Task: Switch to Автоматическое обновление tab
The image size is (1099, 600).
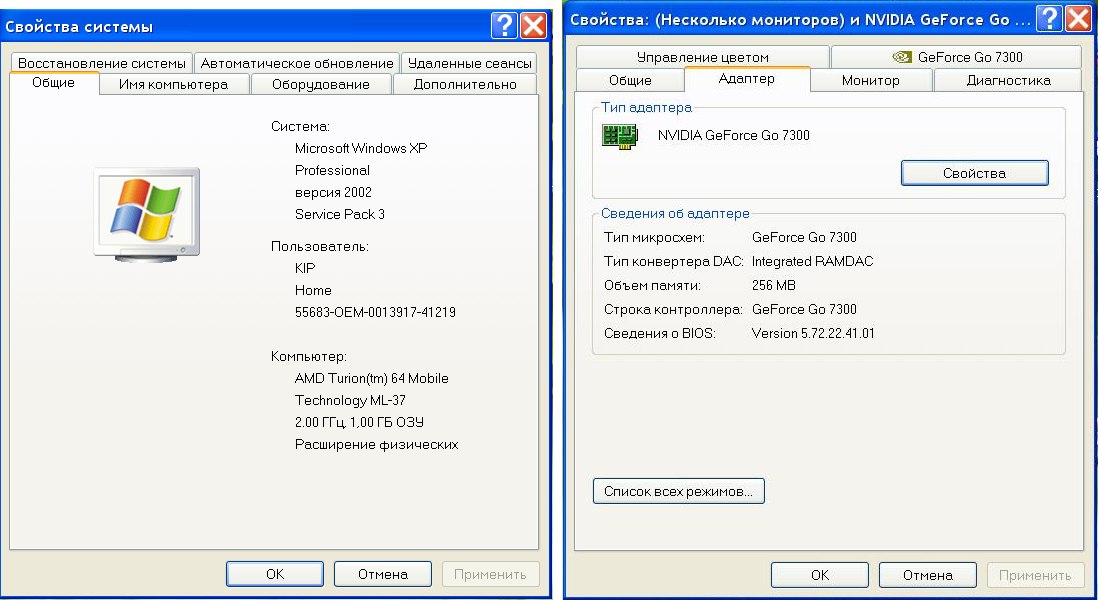Action: (x=297, y=63)
